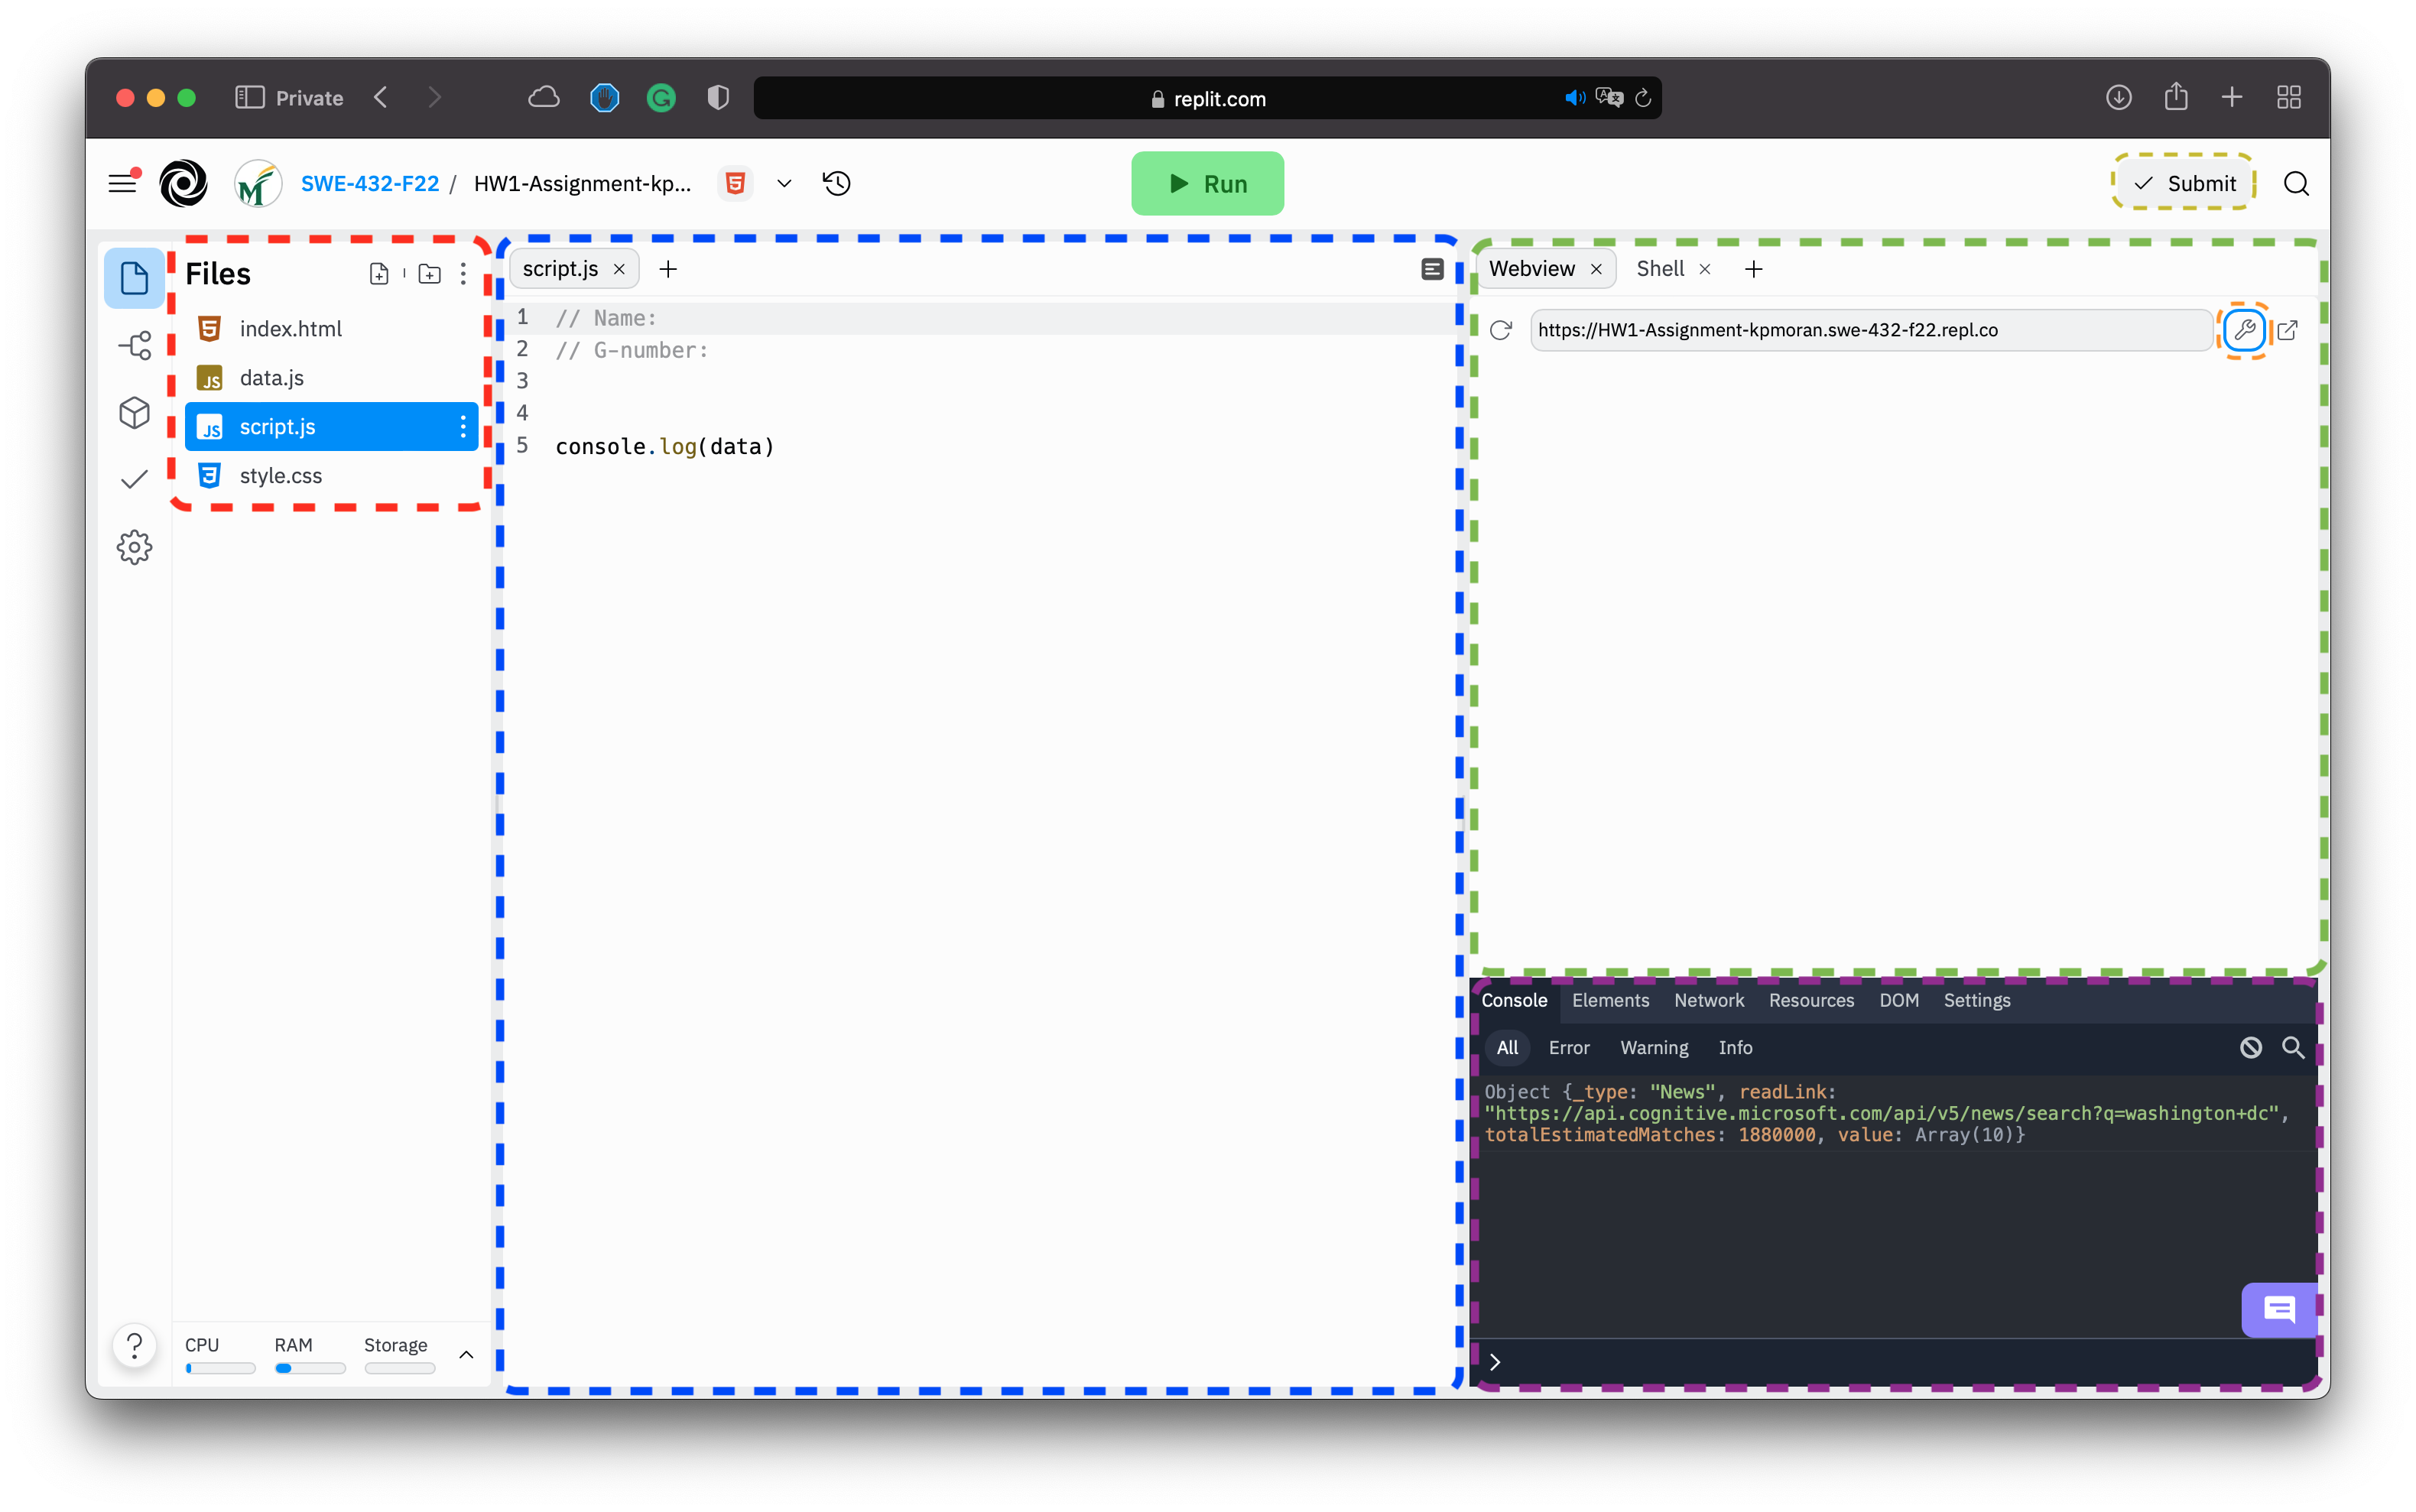
Task: Click the help question mark icon
Action: (134, 1345)
